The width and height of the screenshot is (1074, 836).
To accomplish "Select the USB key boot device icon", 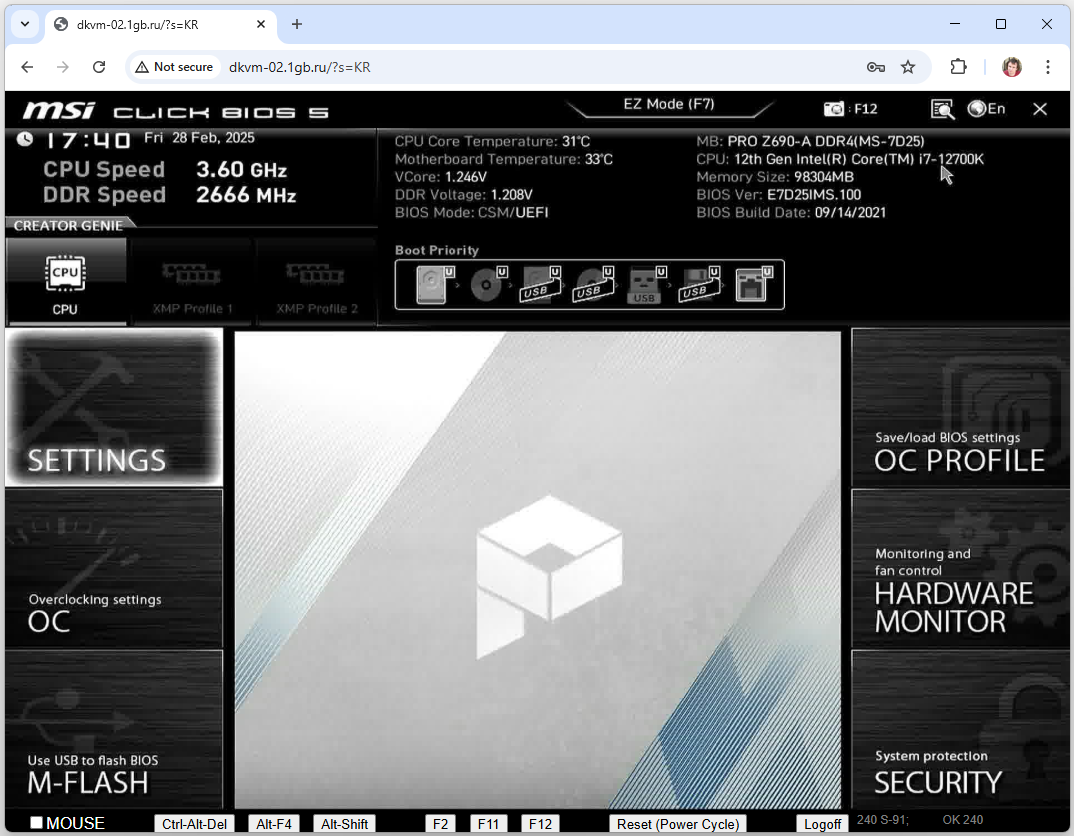I will click(x=642, y=285).
